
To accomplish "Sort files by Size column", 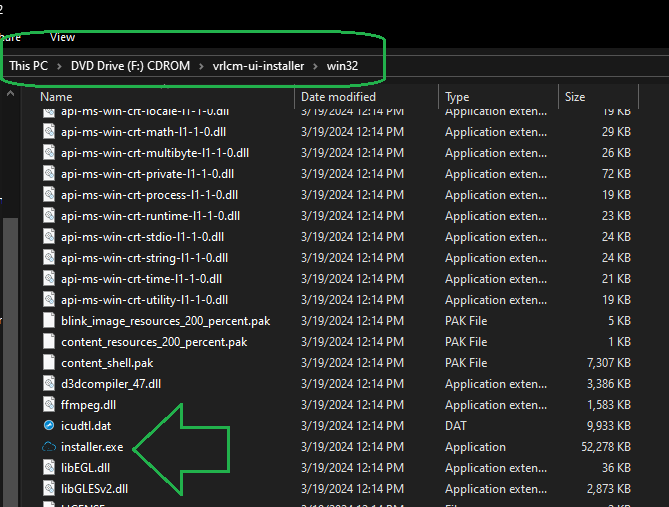I will click(575, 97).
